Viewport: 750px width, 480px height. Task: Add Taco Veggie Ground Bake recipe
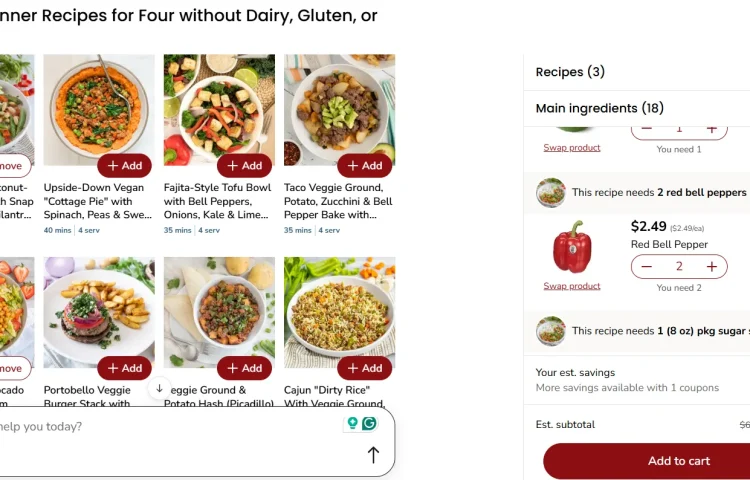[364, 166]
